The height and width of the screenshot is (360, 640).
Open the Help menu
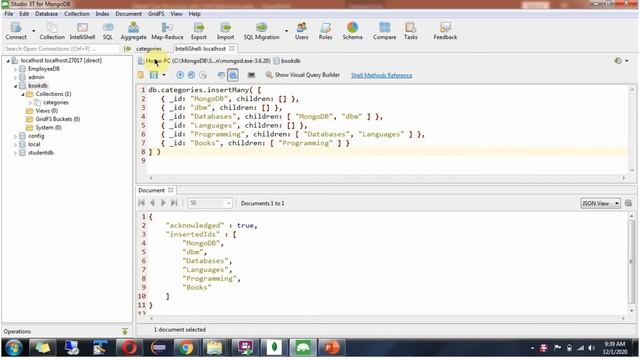pos(194,13)
